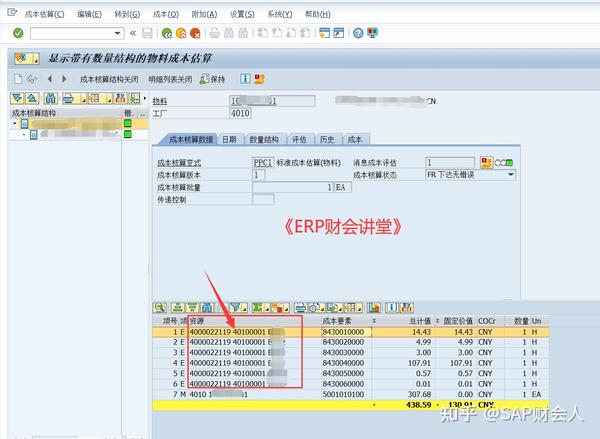Viewport: 600px width, 439px height.
Task: Click the 成本核算结构关闭 button
Action: click(109, 79)
